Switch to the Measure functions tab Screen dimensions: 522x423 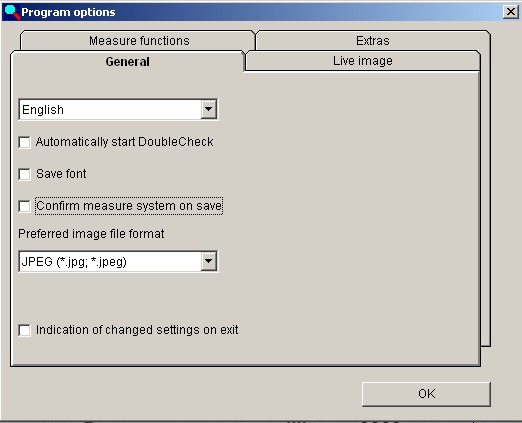pyautogui.click(x=139, y=41)
